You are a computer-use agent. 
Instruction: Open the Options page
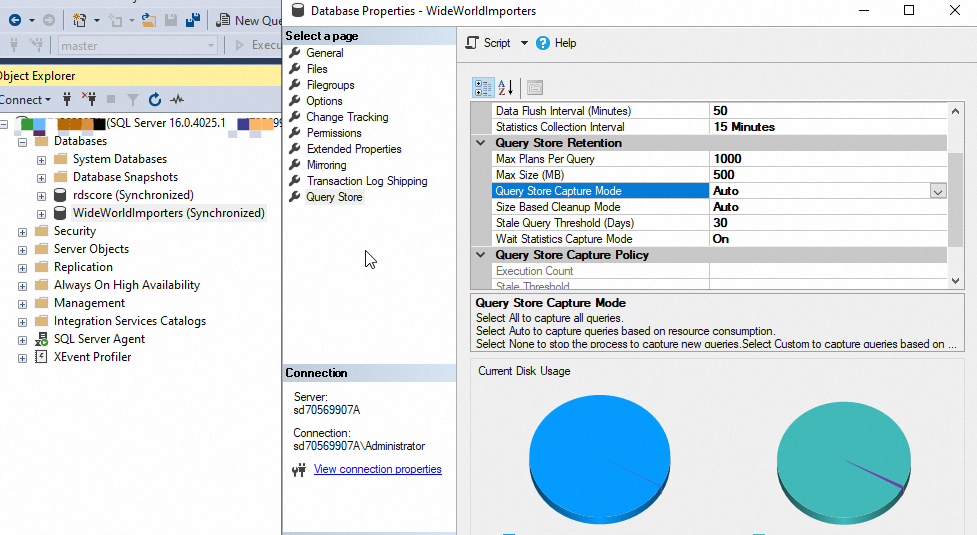pyautogui.click(x=324, y=101)
